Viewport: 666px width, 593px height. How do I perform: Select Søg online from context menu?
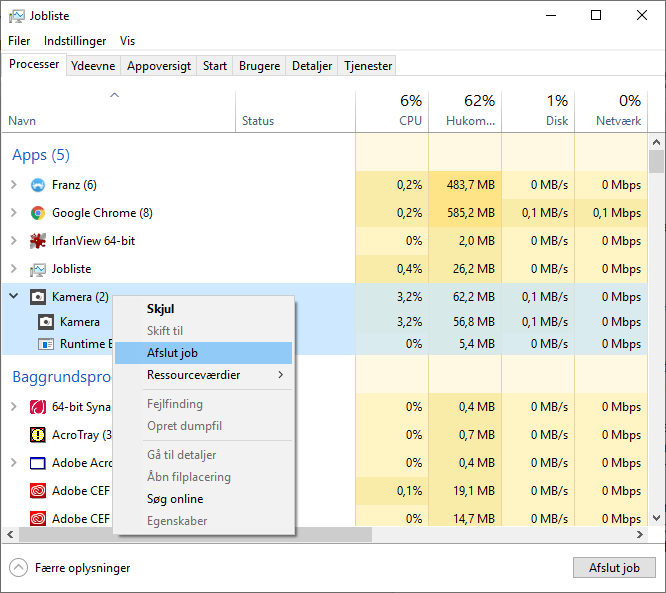175,499
